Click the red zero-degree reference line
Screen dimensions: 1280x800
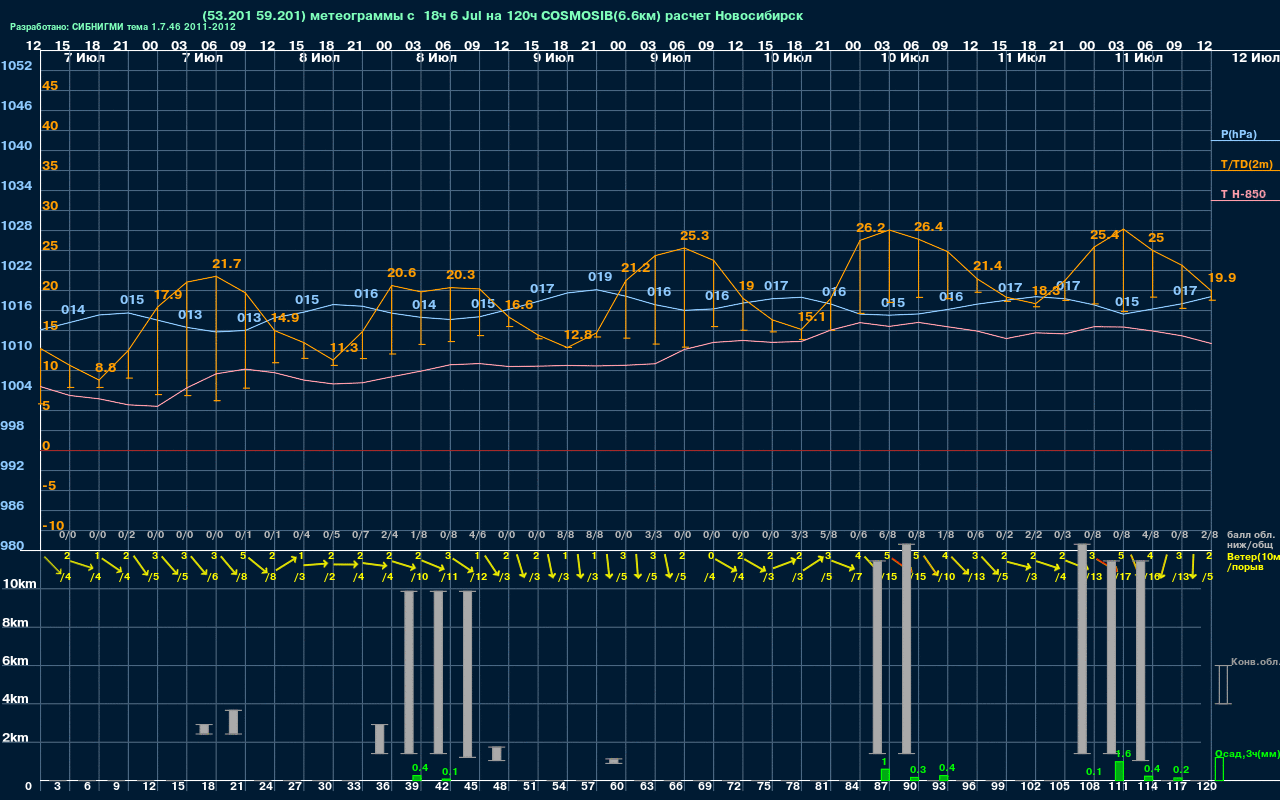point(626,450)
